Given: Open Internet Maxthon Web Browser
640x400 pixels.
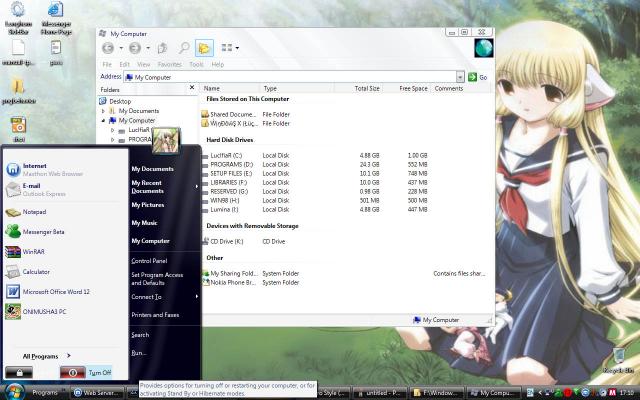Looking at the screenshot, I should click(x=45, y=169).
